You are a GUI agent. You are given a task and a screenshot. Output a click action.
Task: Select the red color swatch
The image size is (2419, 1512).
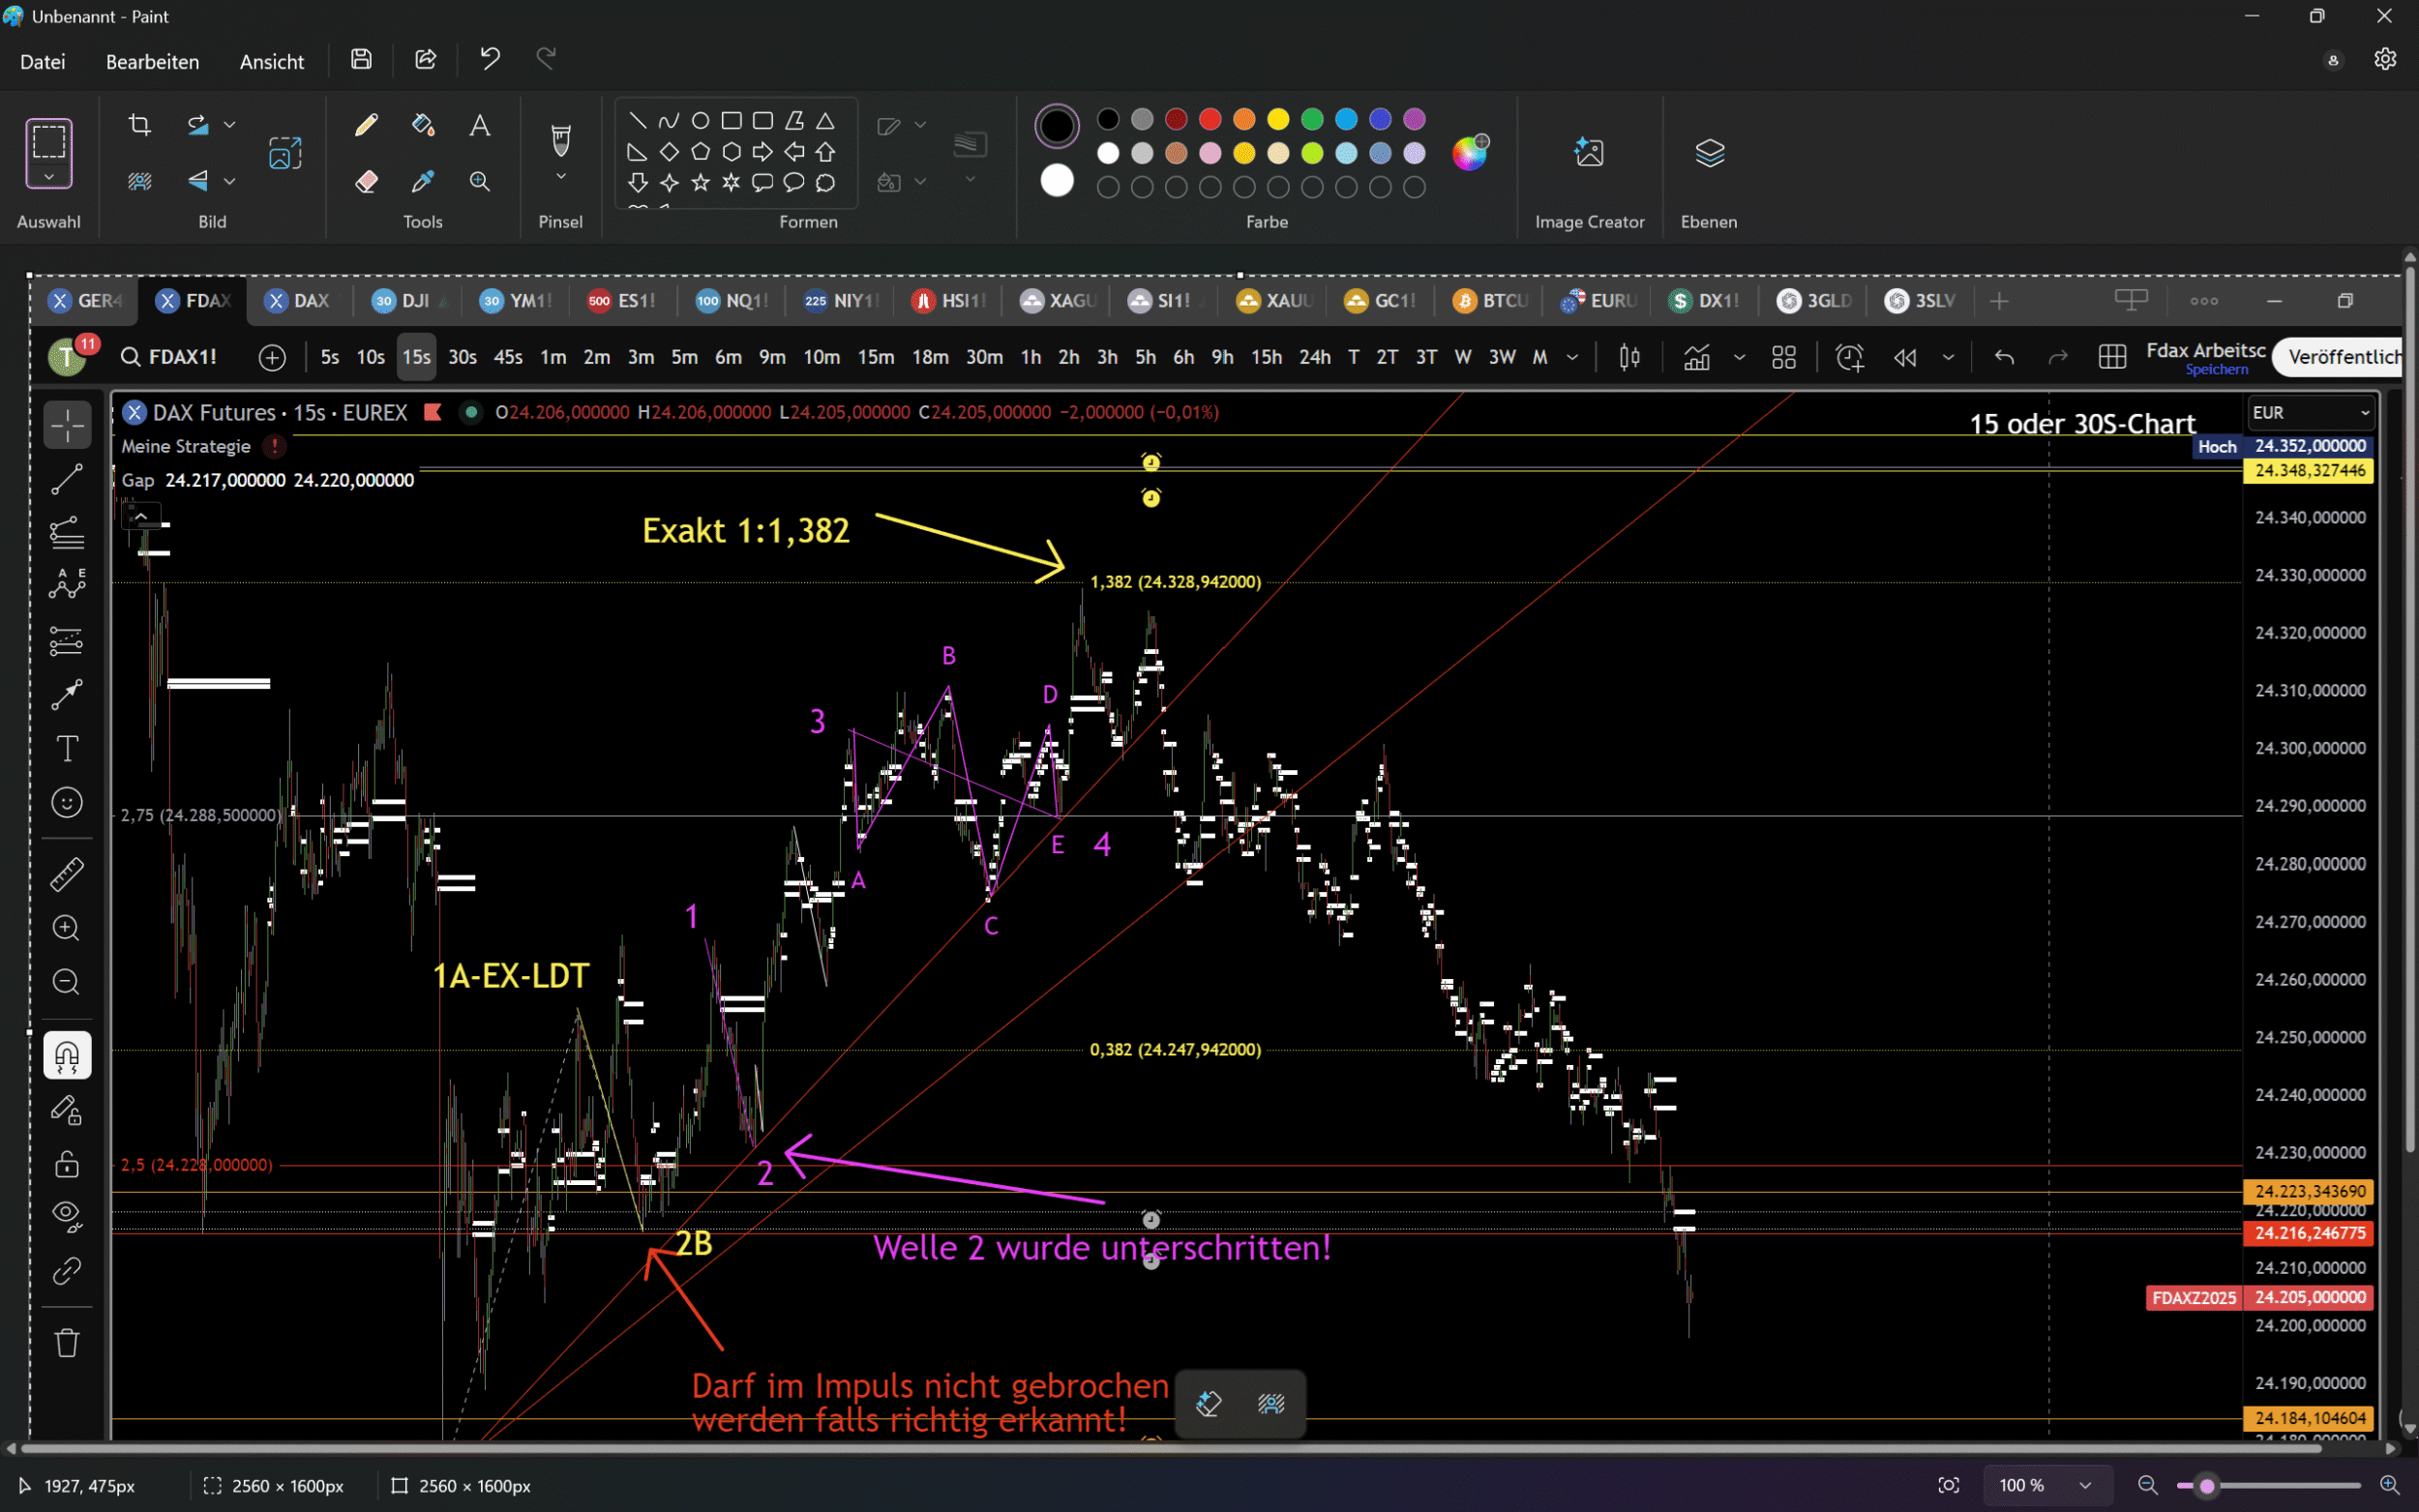click(1210, 120)
